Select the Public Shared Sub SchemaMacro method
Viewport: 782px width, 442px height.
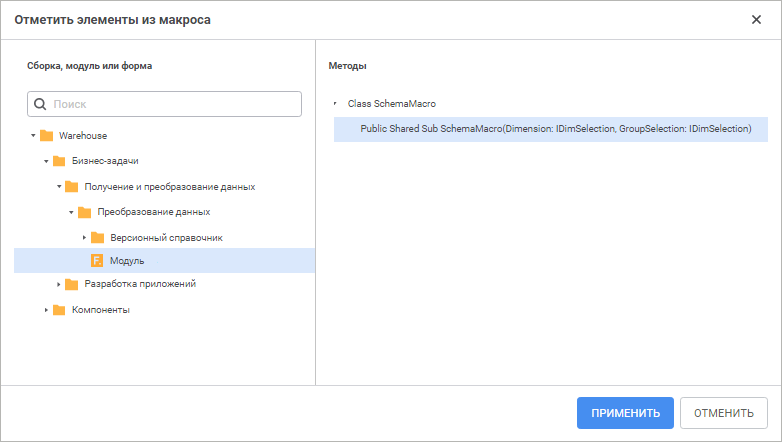point(555,129)
